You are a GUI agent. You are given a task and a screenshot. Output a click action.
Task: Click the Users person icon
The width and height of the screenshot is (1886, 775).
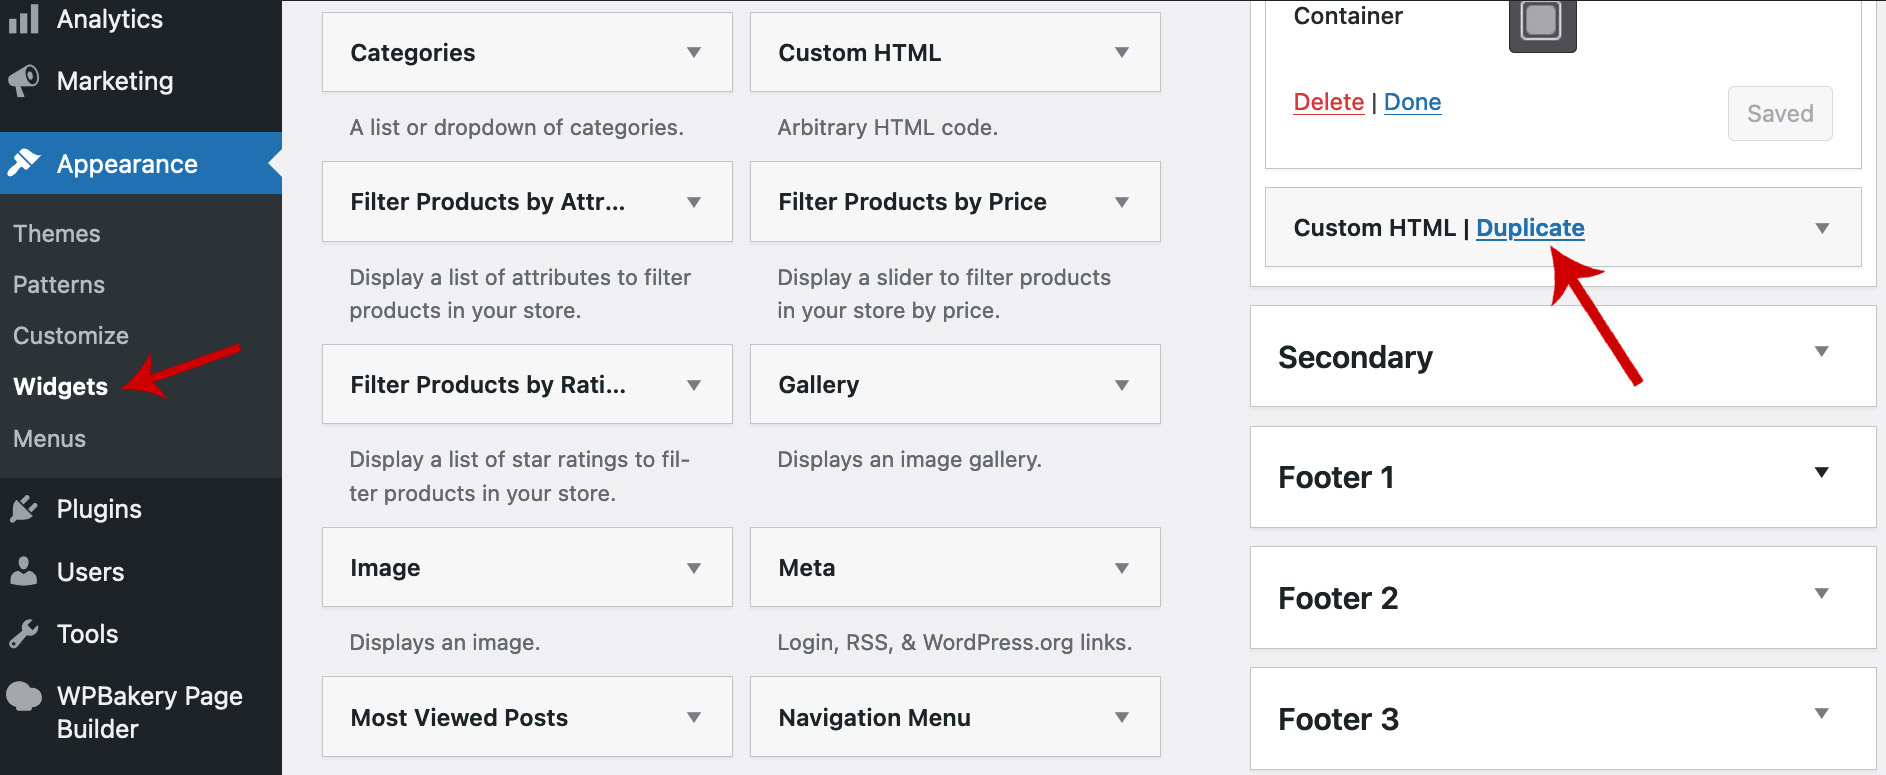(24, 571)
